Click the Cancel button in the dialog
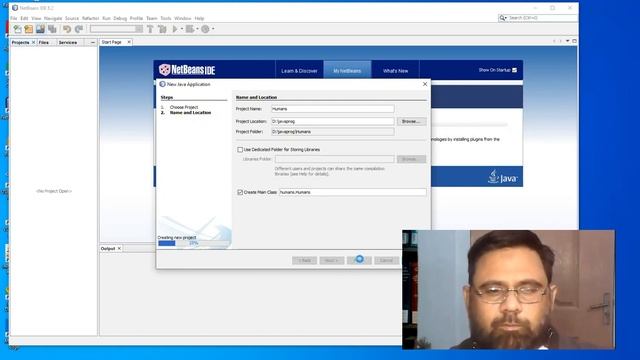The image size is (640, 360). click(x=387, y=260)
